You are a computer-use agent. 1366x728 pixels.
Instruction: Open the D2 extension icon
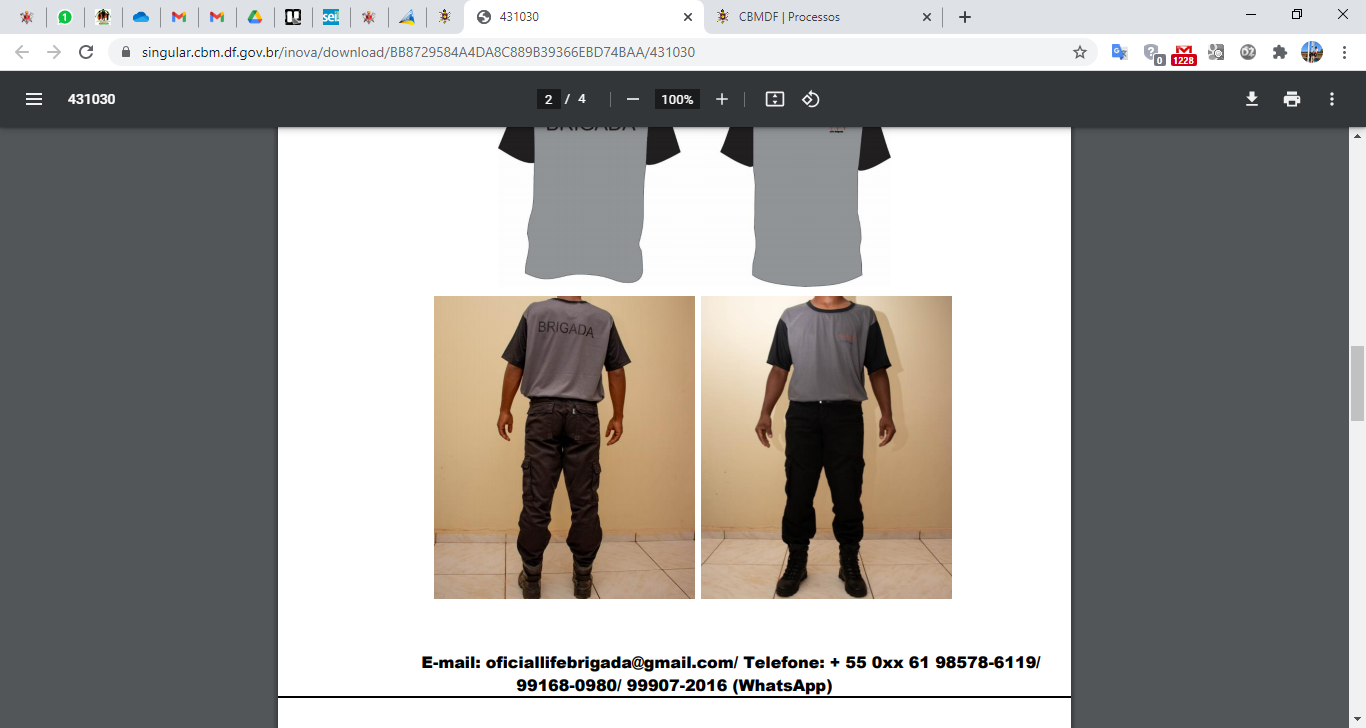[x=1248, y=52]
